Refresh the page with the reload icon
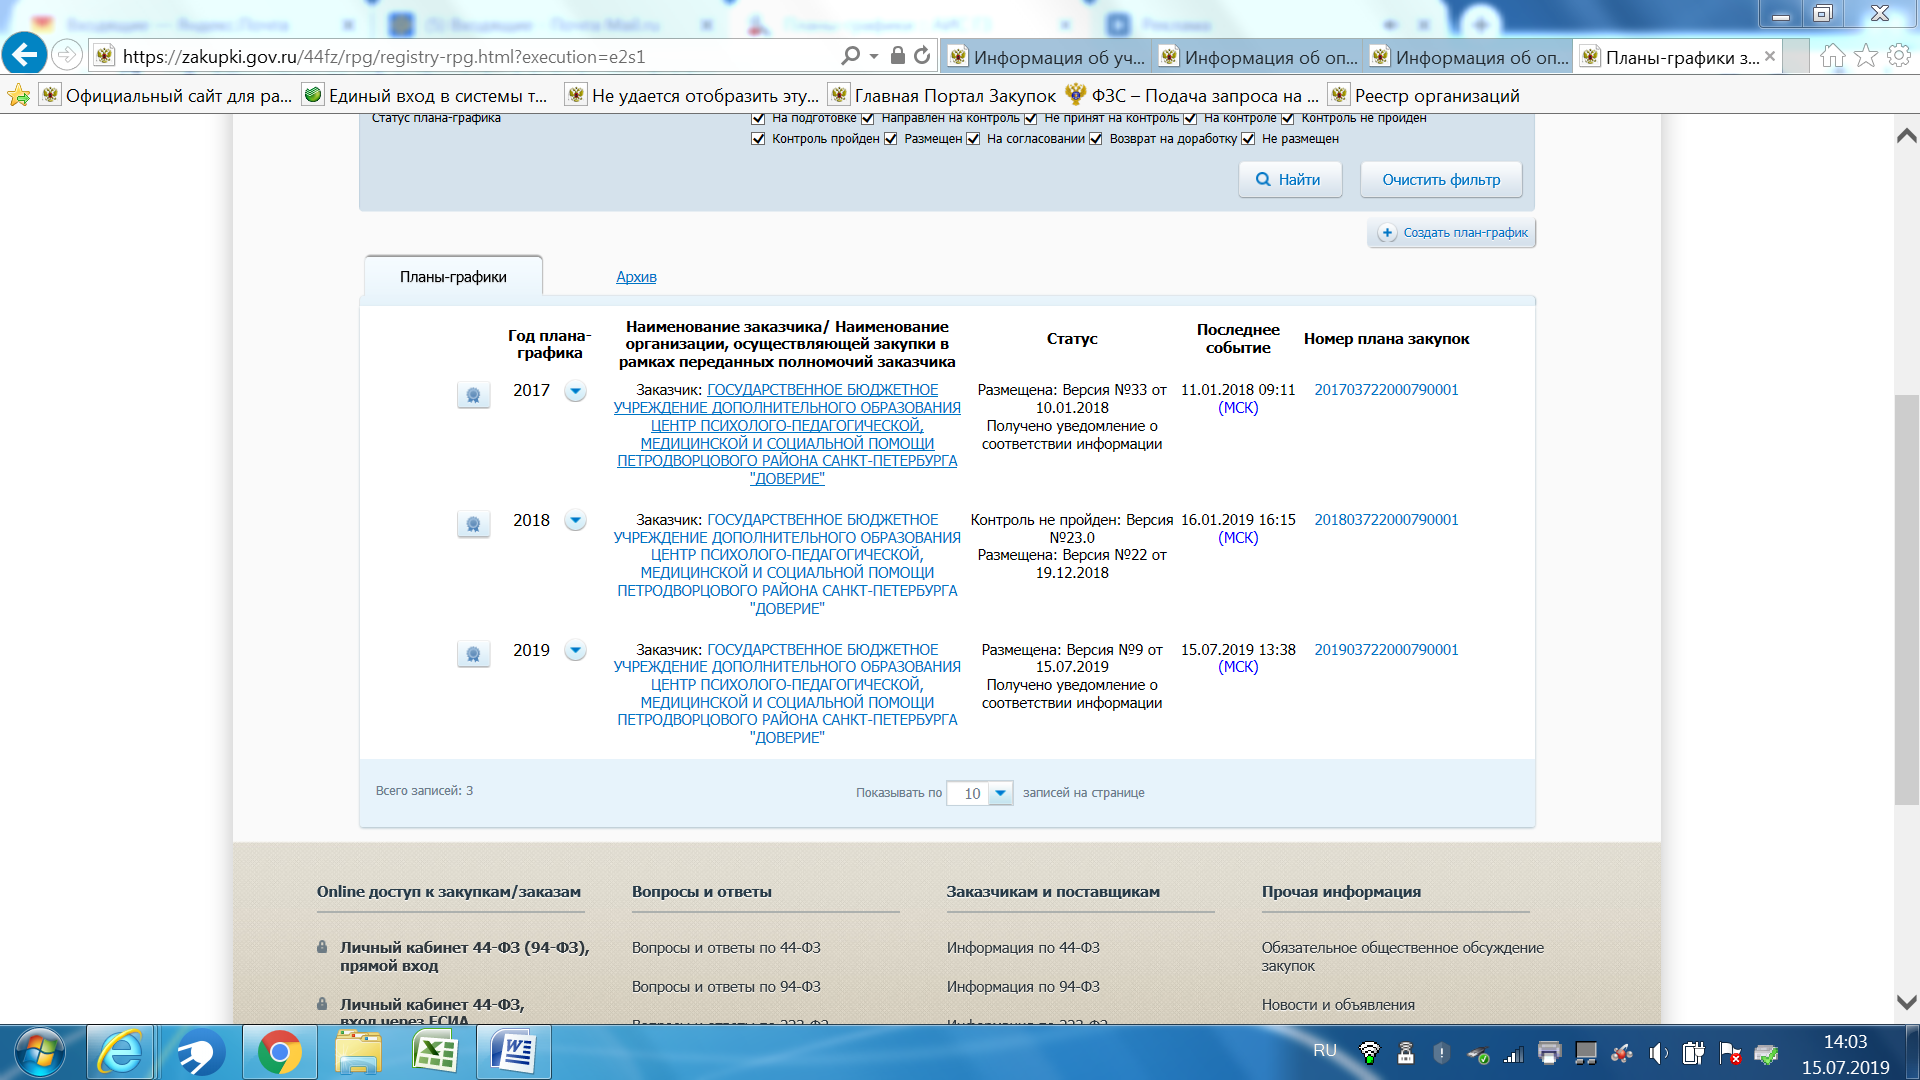1920x1080 pixels. tap(922, 56)
